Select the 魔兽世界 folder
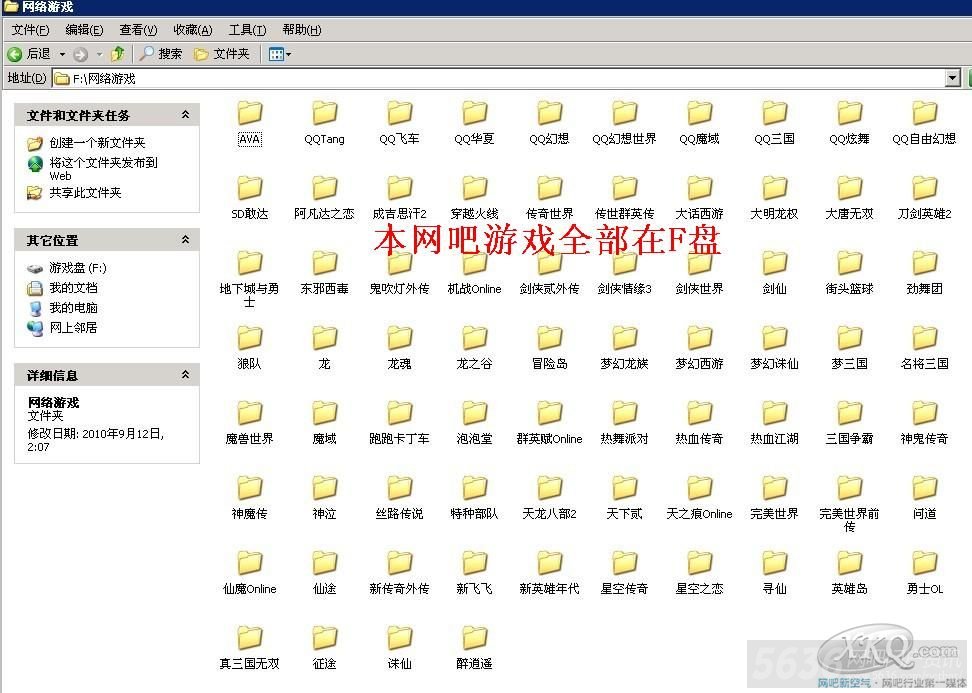The width and height of the screenshot is (972, 693). (x=250, y=423)
